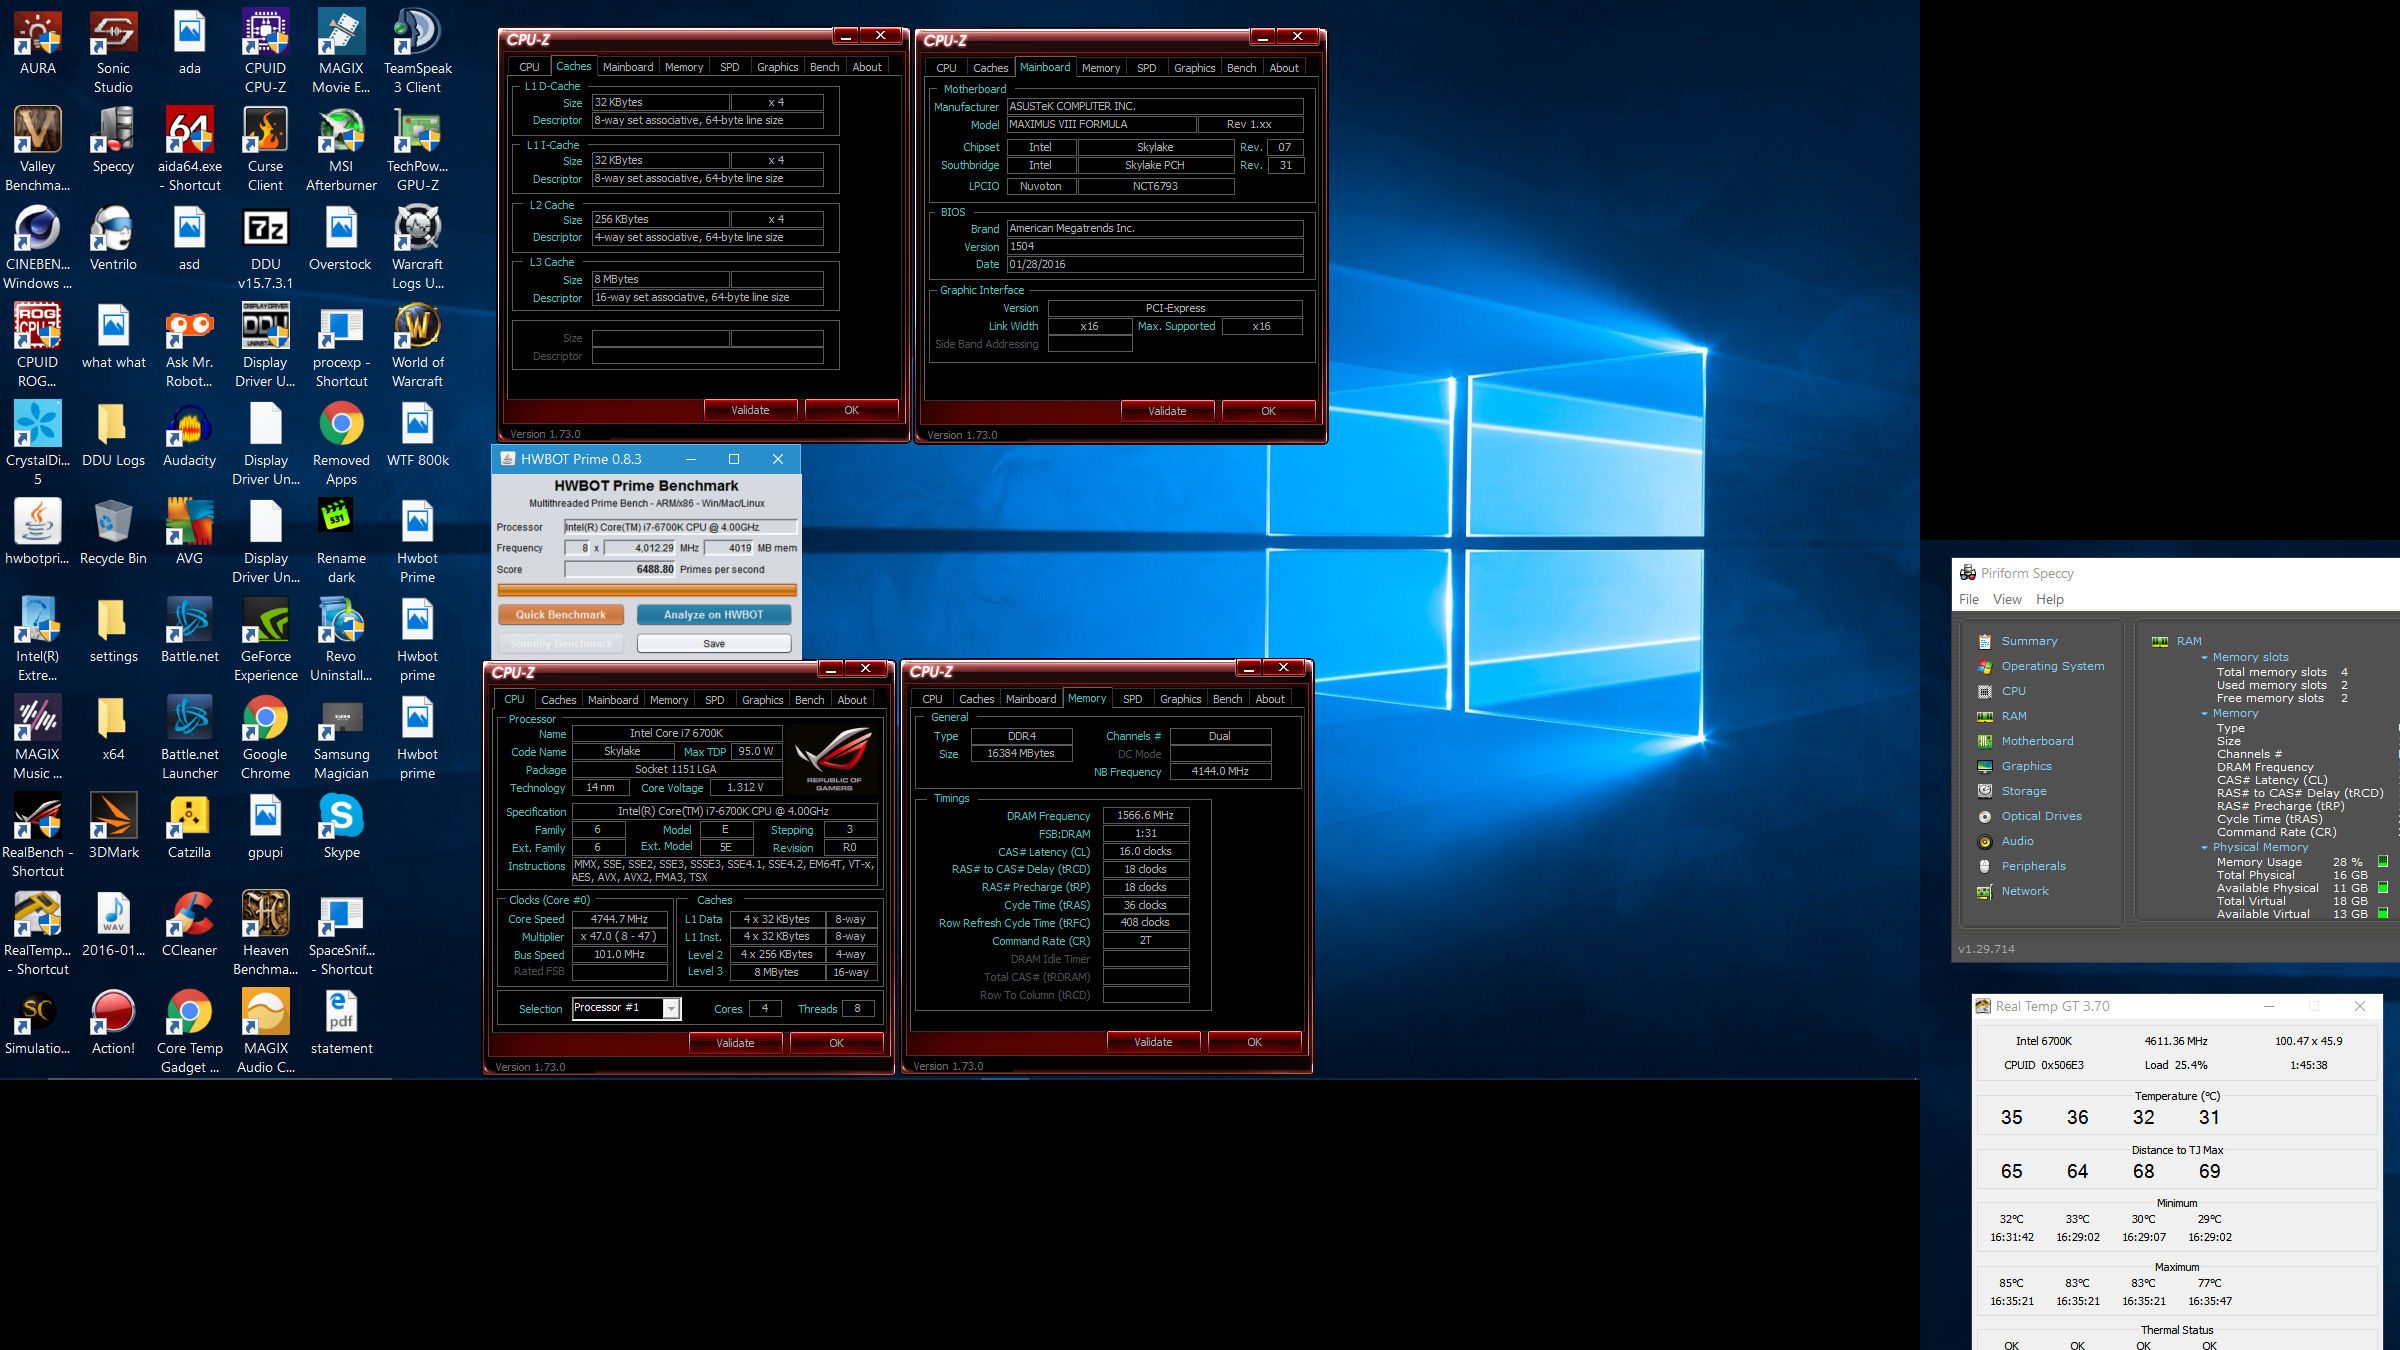This screenshot has height=1350, width=2400.
Task: Select Network in Speccy sidebar
Action: (x=2025, y=891)
